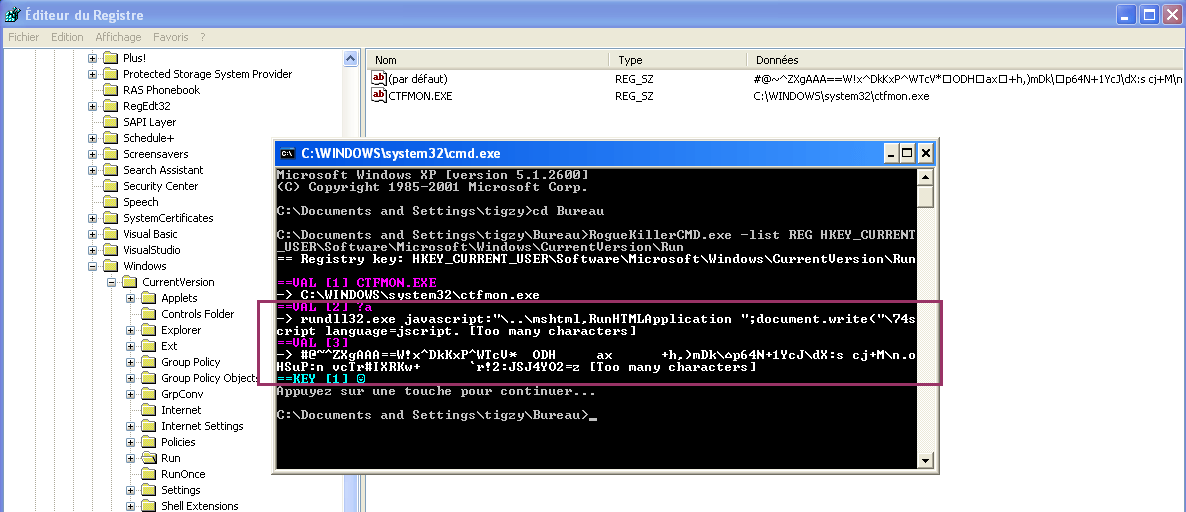Click the cmd.exe title bar icon
Screen dimensions: 1186x512
click(287, 153)
